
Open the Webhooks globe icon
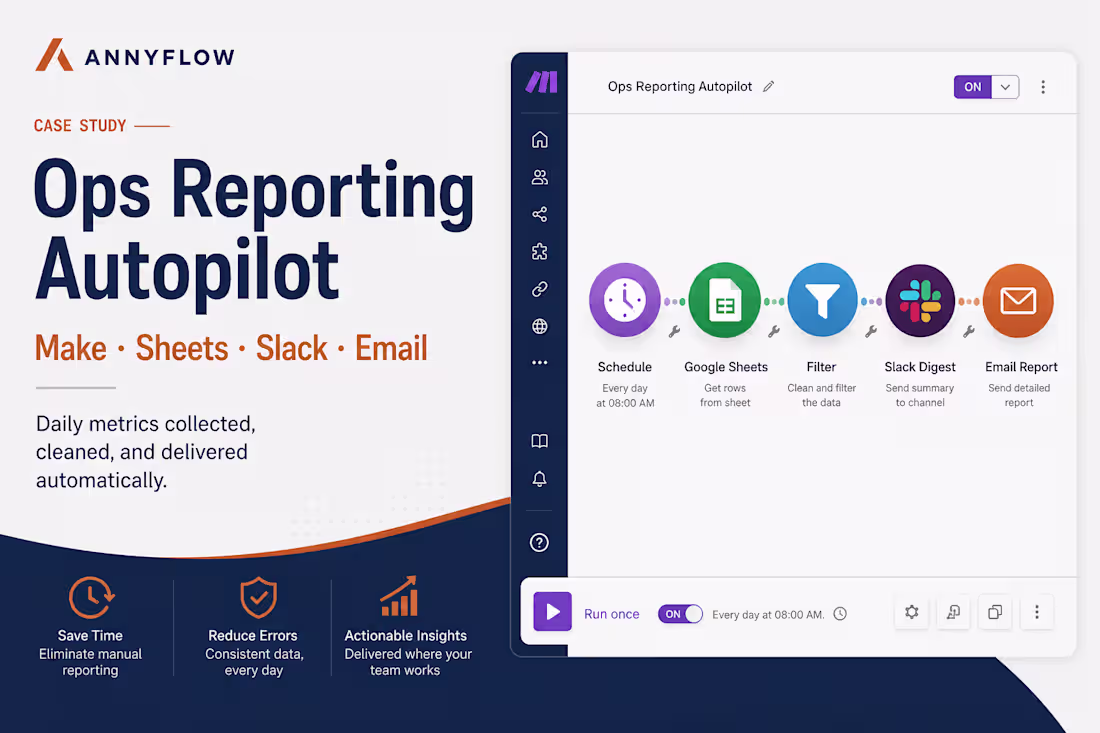pyautogui.click(x=539, y=326)
